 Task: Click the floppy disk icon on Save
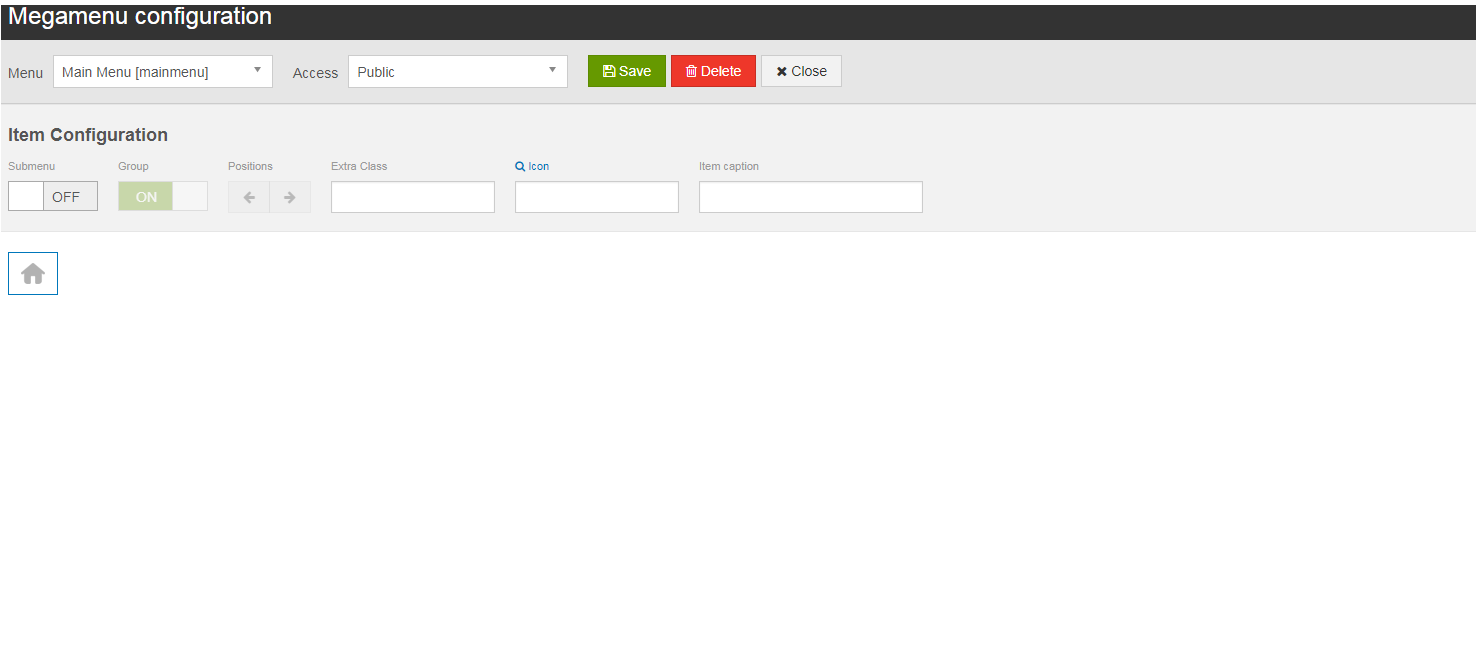pos(610,70)
